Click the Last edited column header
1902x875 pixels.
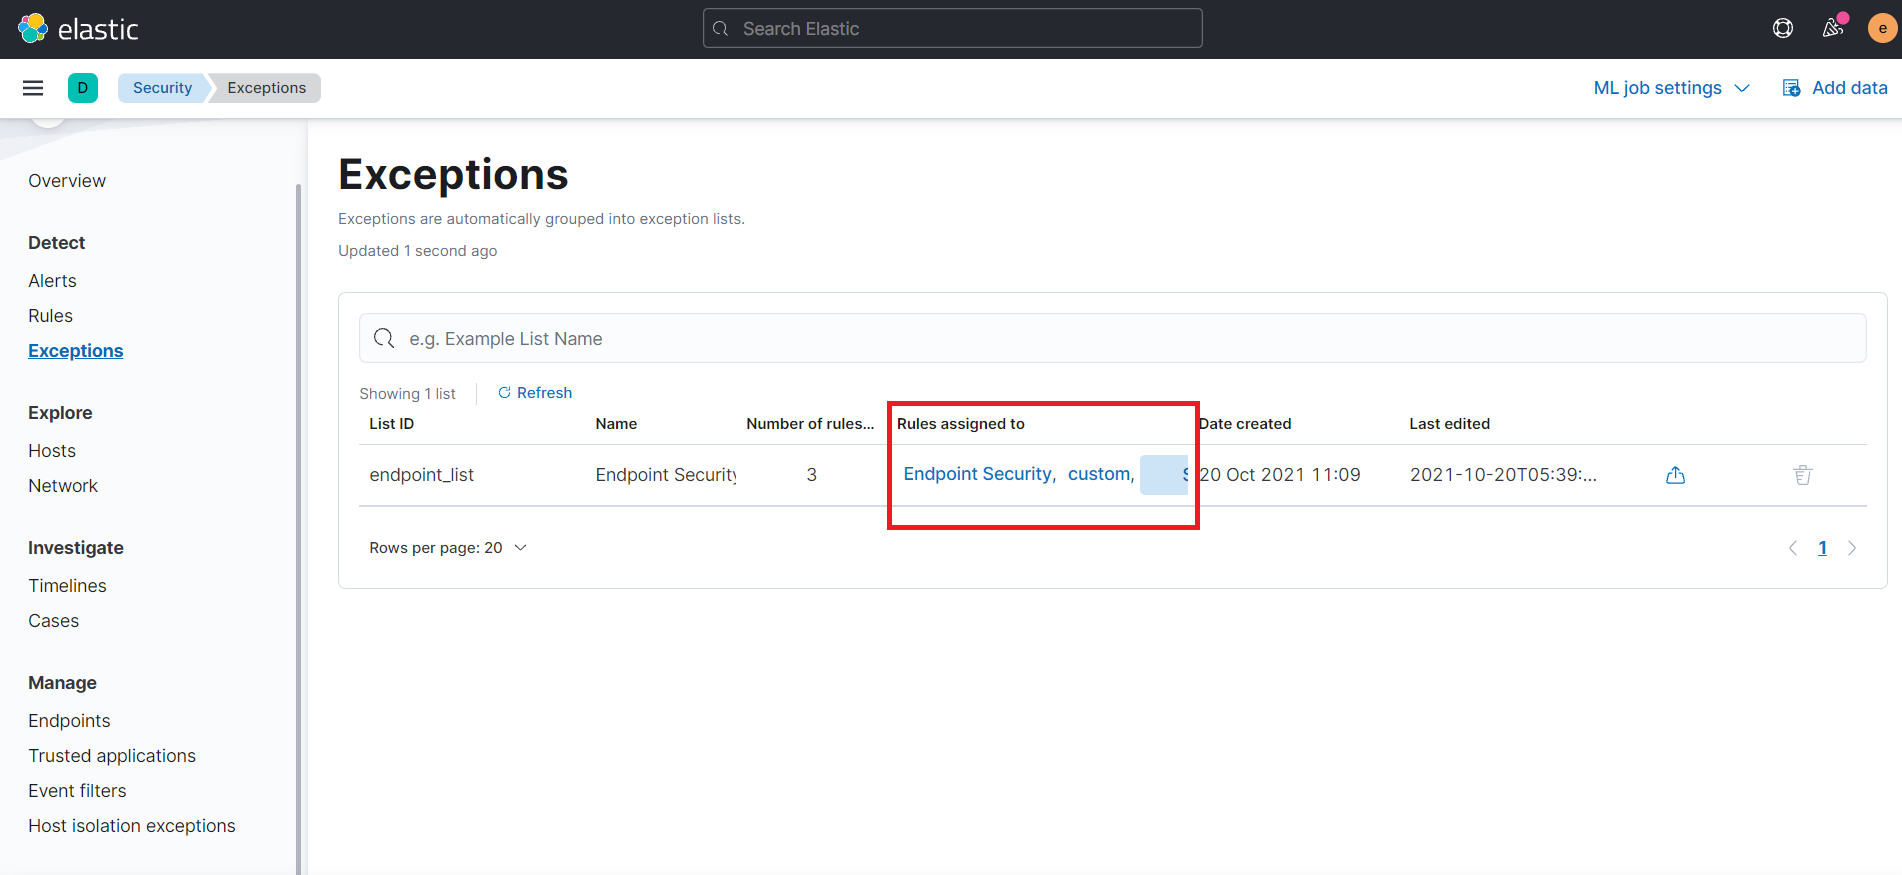1450,424
